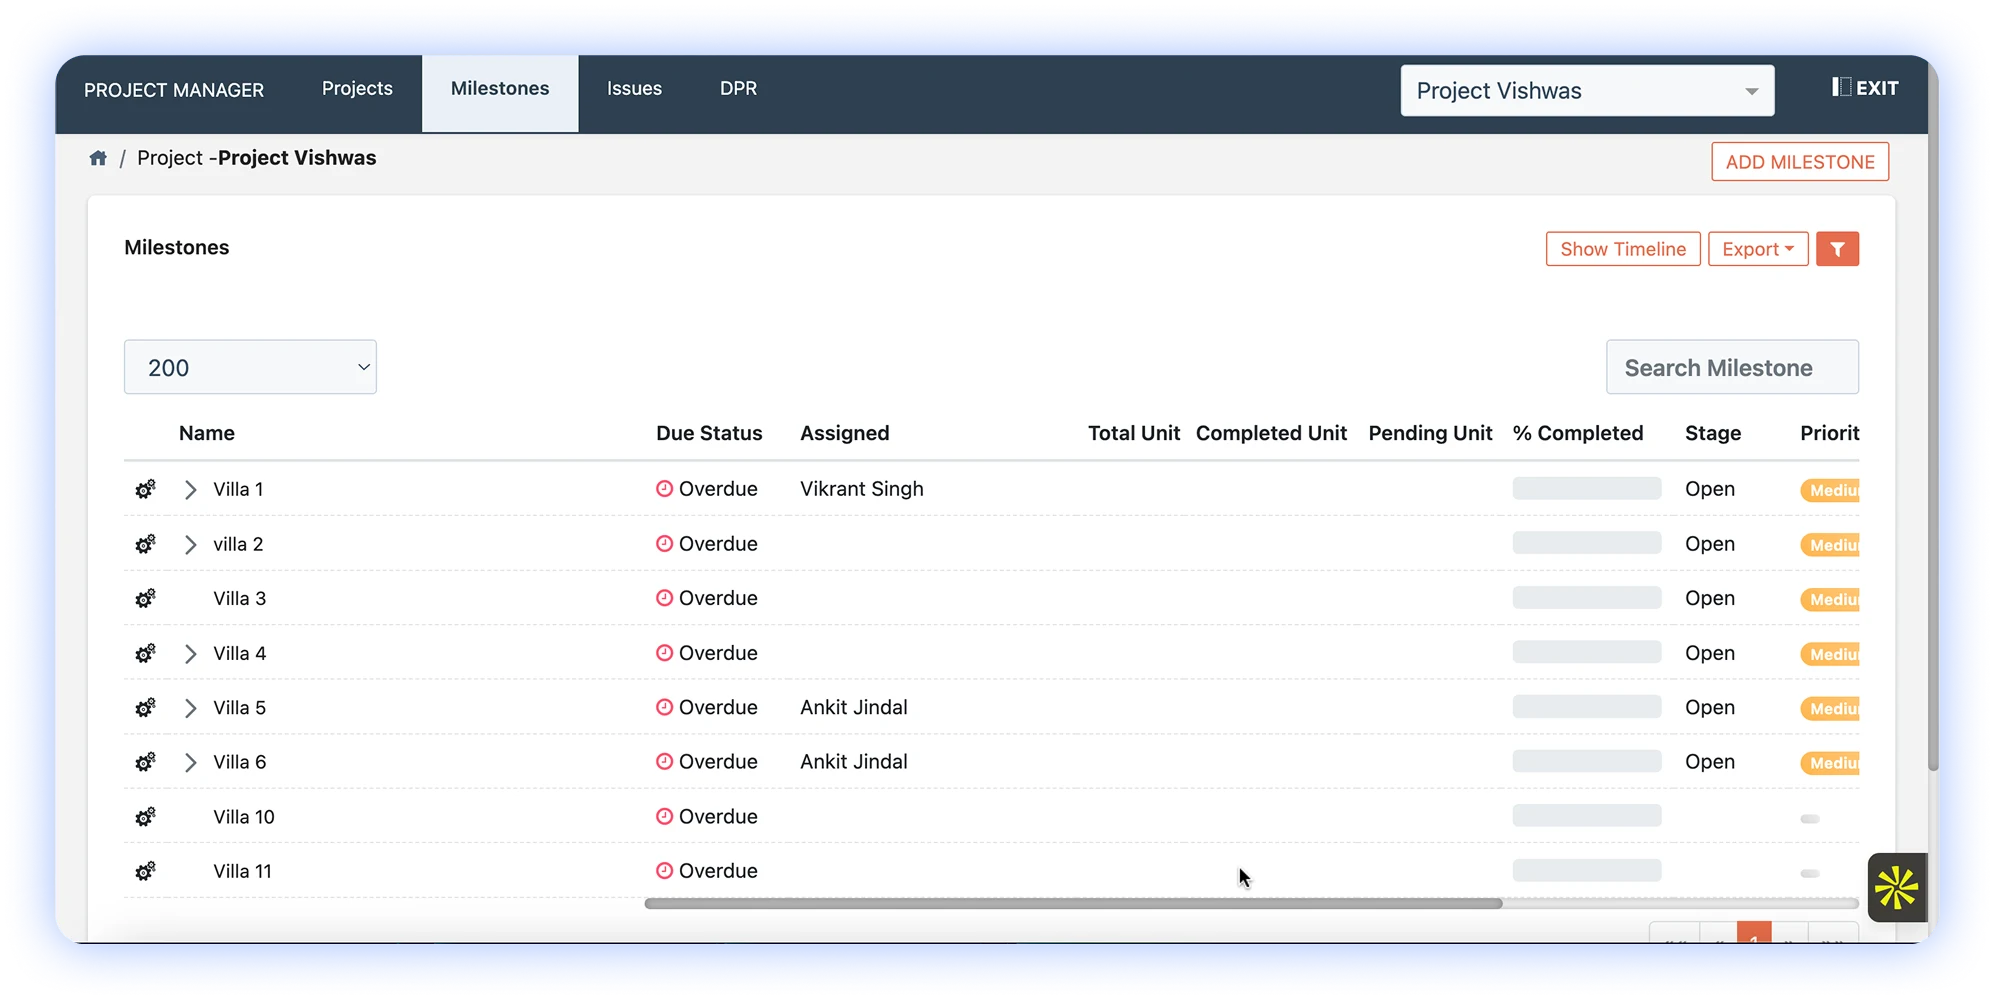Open settings gear for villa 2 row
The image size is (1995, 1000).
tap(146, 544)
